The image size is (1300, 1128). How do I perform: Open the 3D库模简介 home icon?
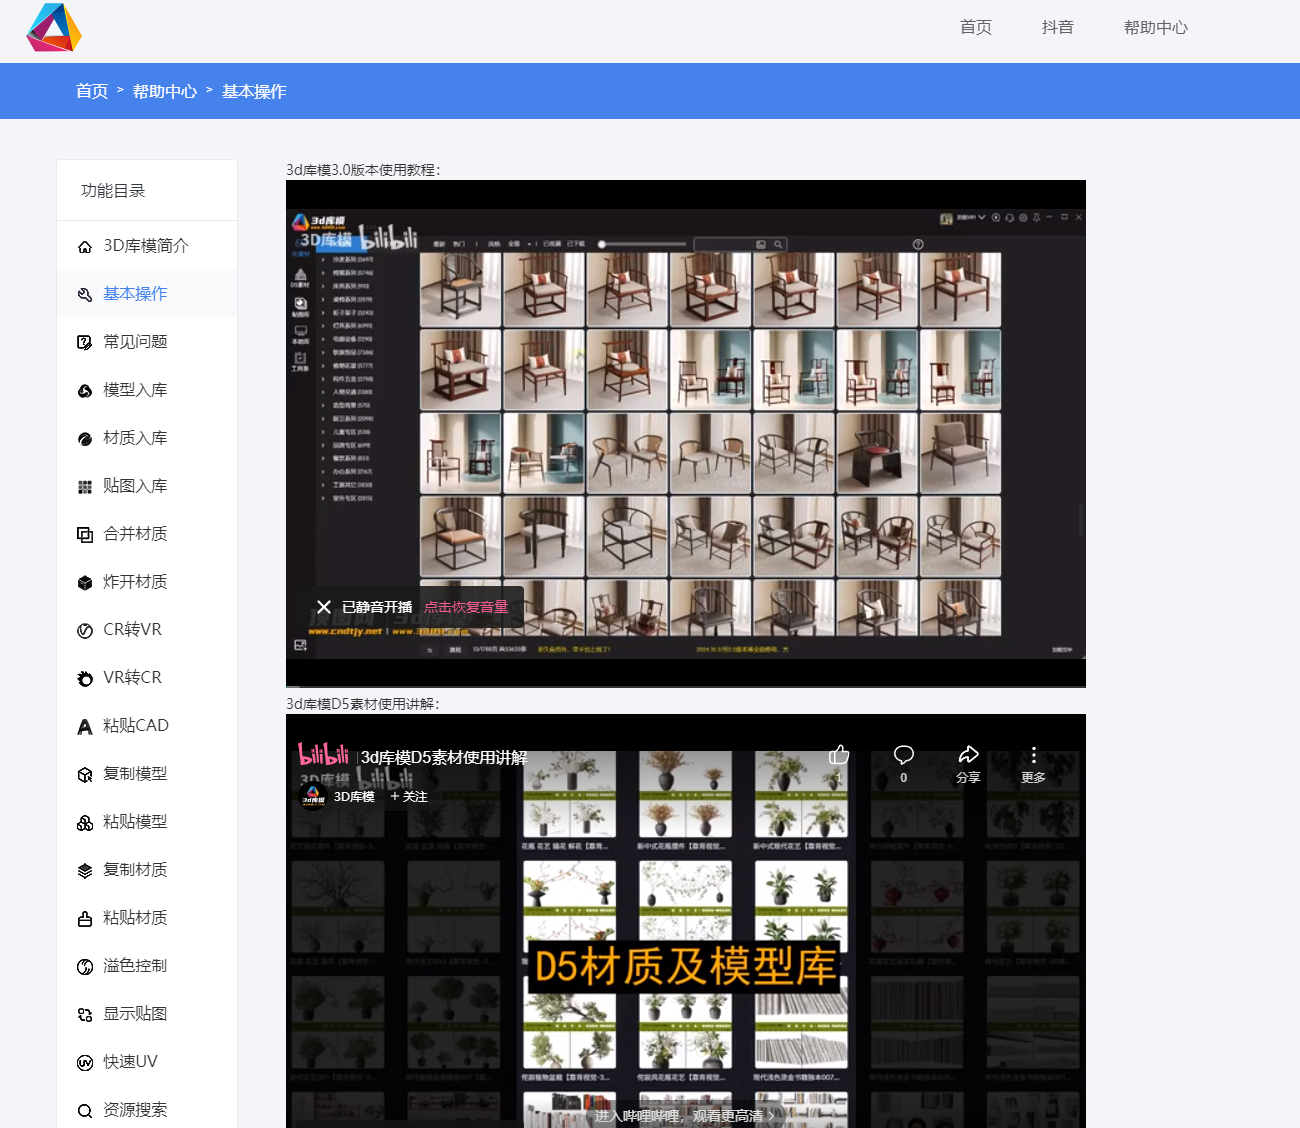coord(85,247)
